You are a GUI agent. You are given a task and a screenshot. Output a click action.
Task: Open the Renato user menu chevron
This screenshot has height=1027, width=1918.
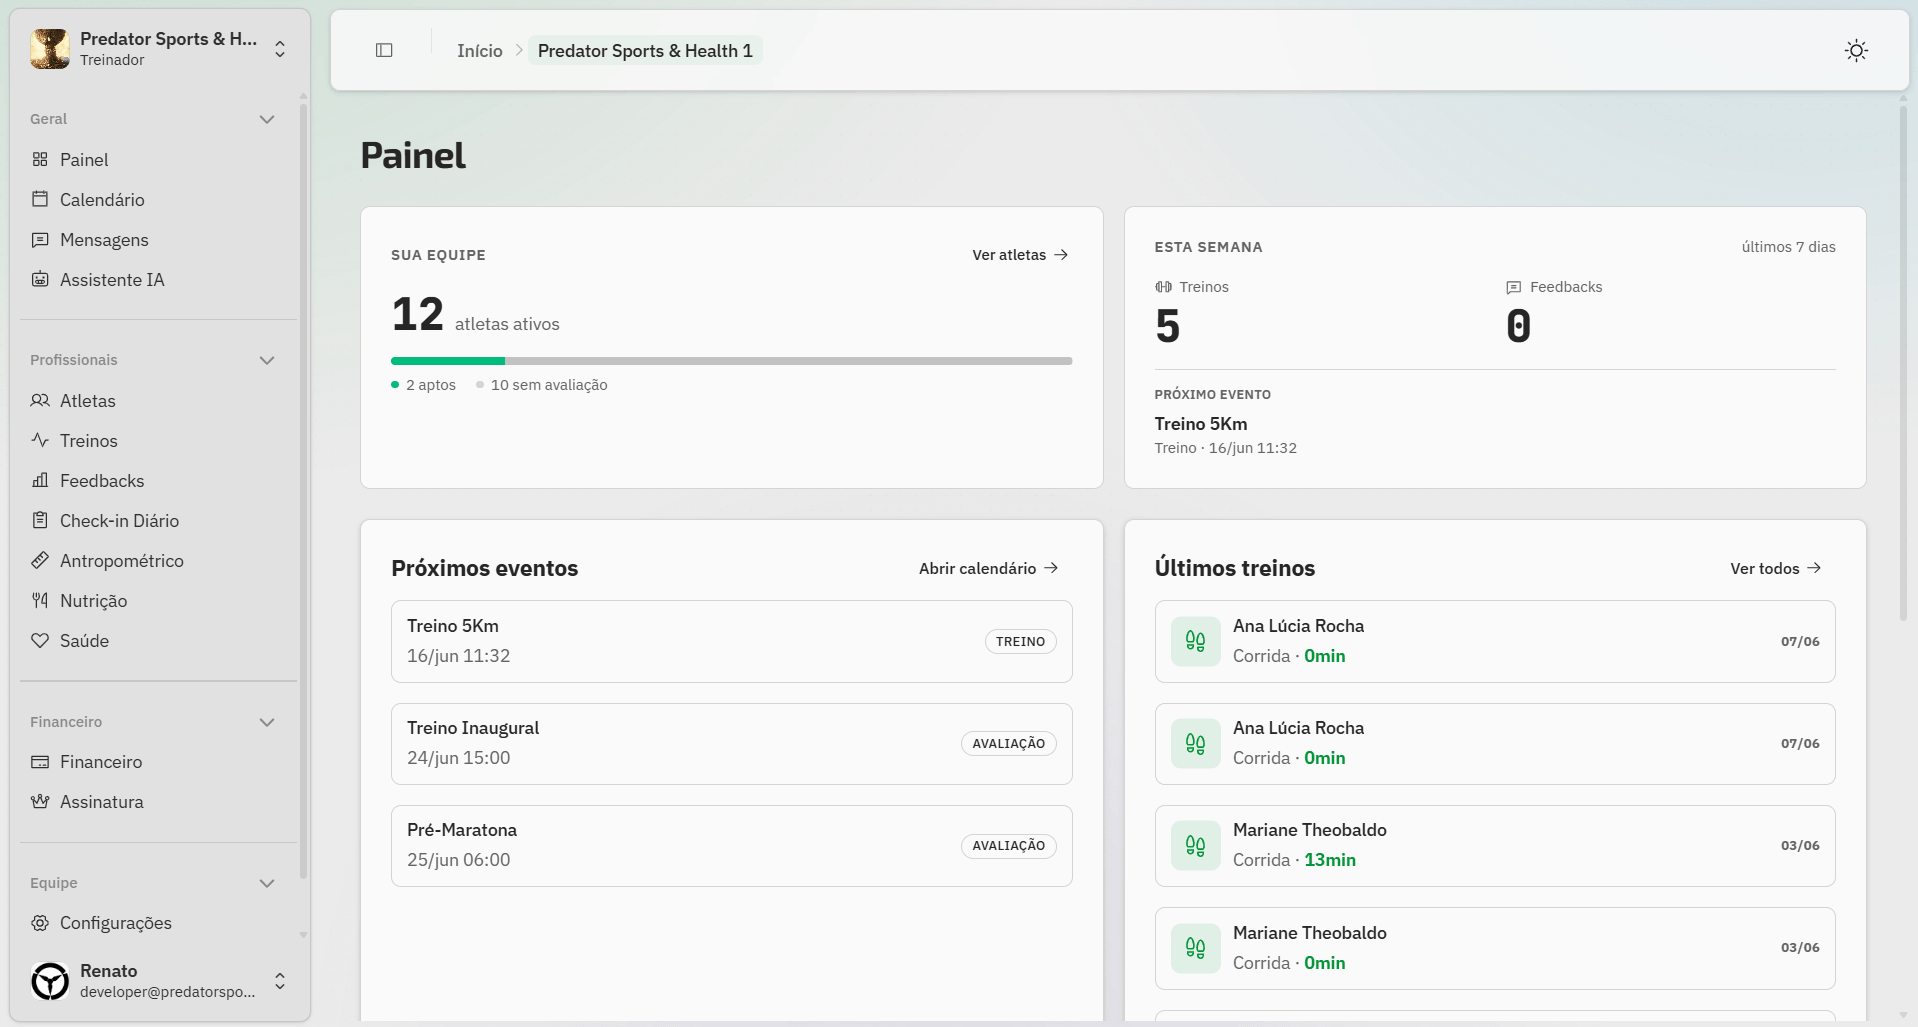tap(280, 981)
